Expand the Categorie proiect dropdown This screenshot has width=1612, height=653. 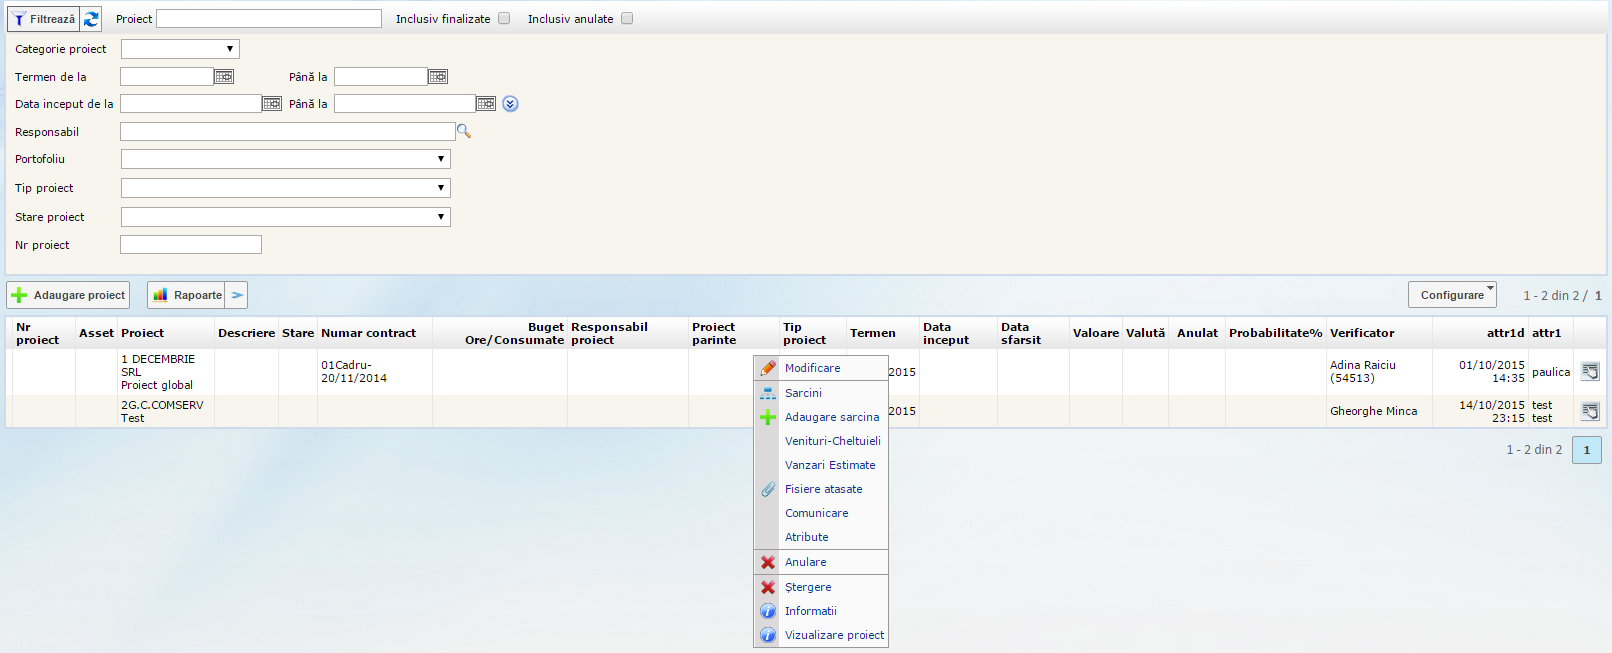pyautogui.click(x=180, y=49)
